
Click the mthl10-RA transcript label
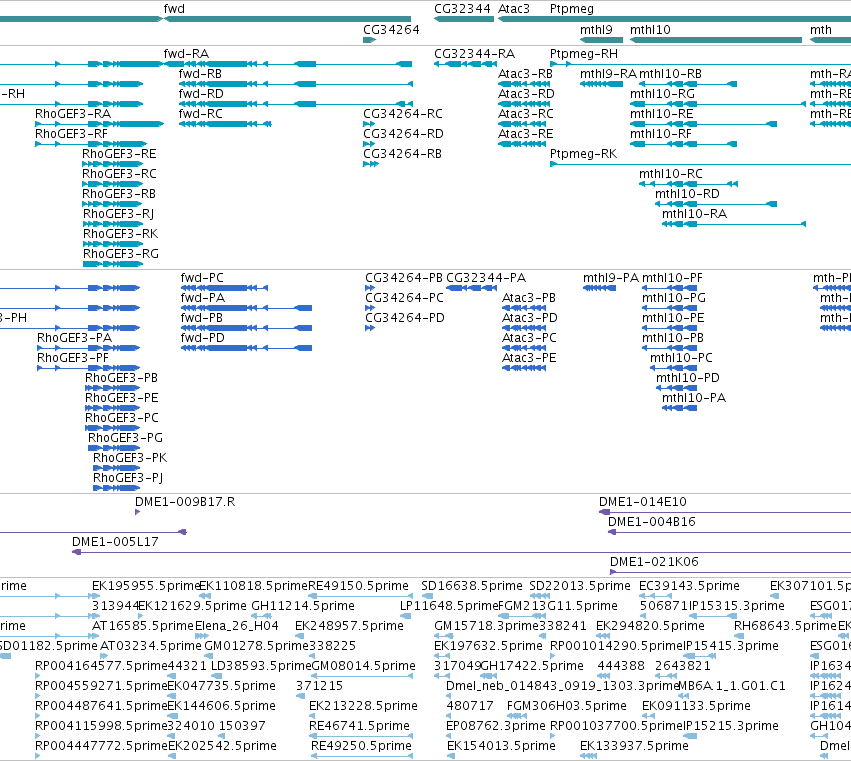694,214
